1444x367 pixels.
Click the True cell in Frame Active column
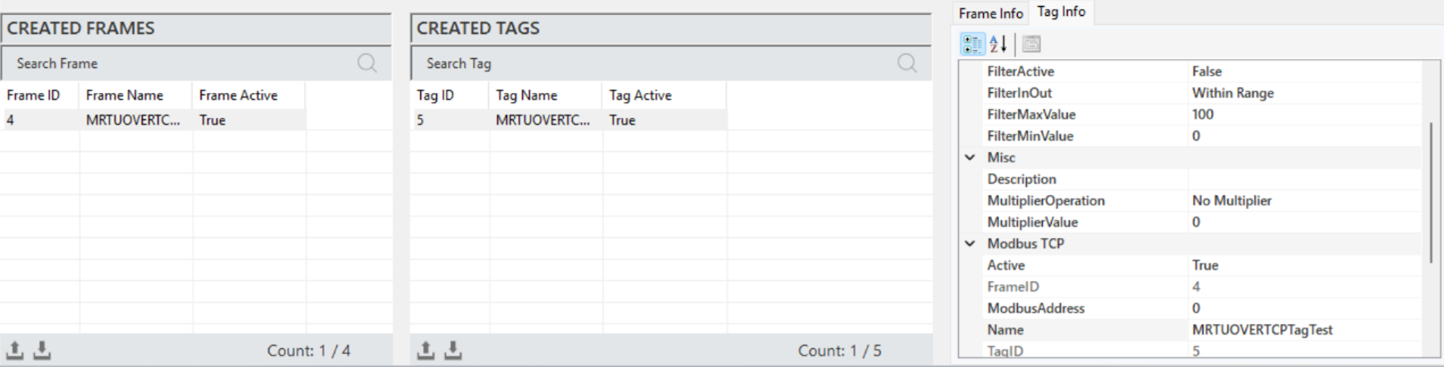249,120
